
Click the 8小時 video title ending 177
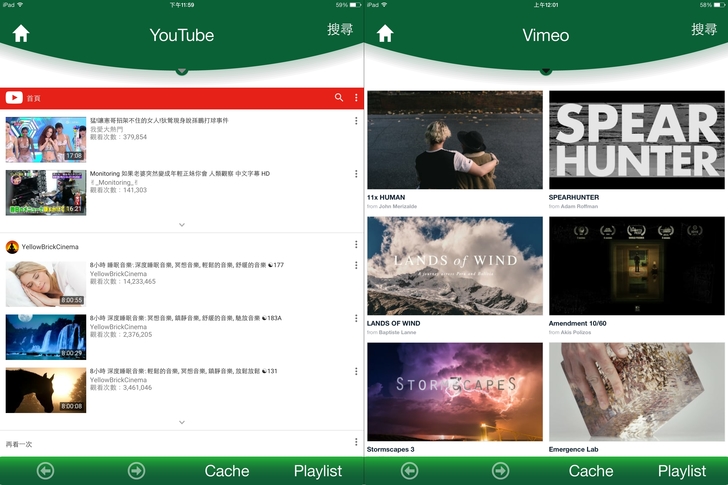187,265
